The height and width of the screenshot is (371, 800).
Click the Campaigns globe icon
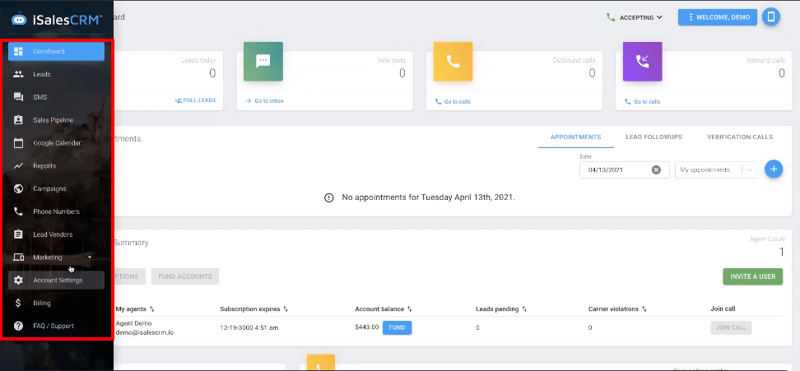click(x=18, y=189)
